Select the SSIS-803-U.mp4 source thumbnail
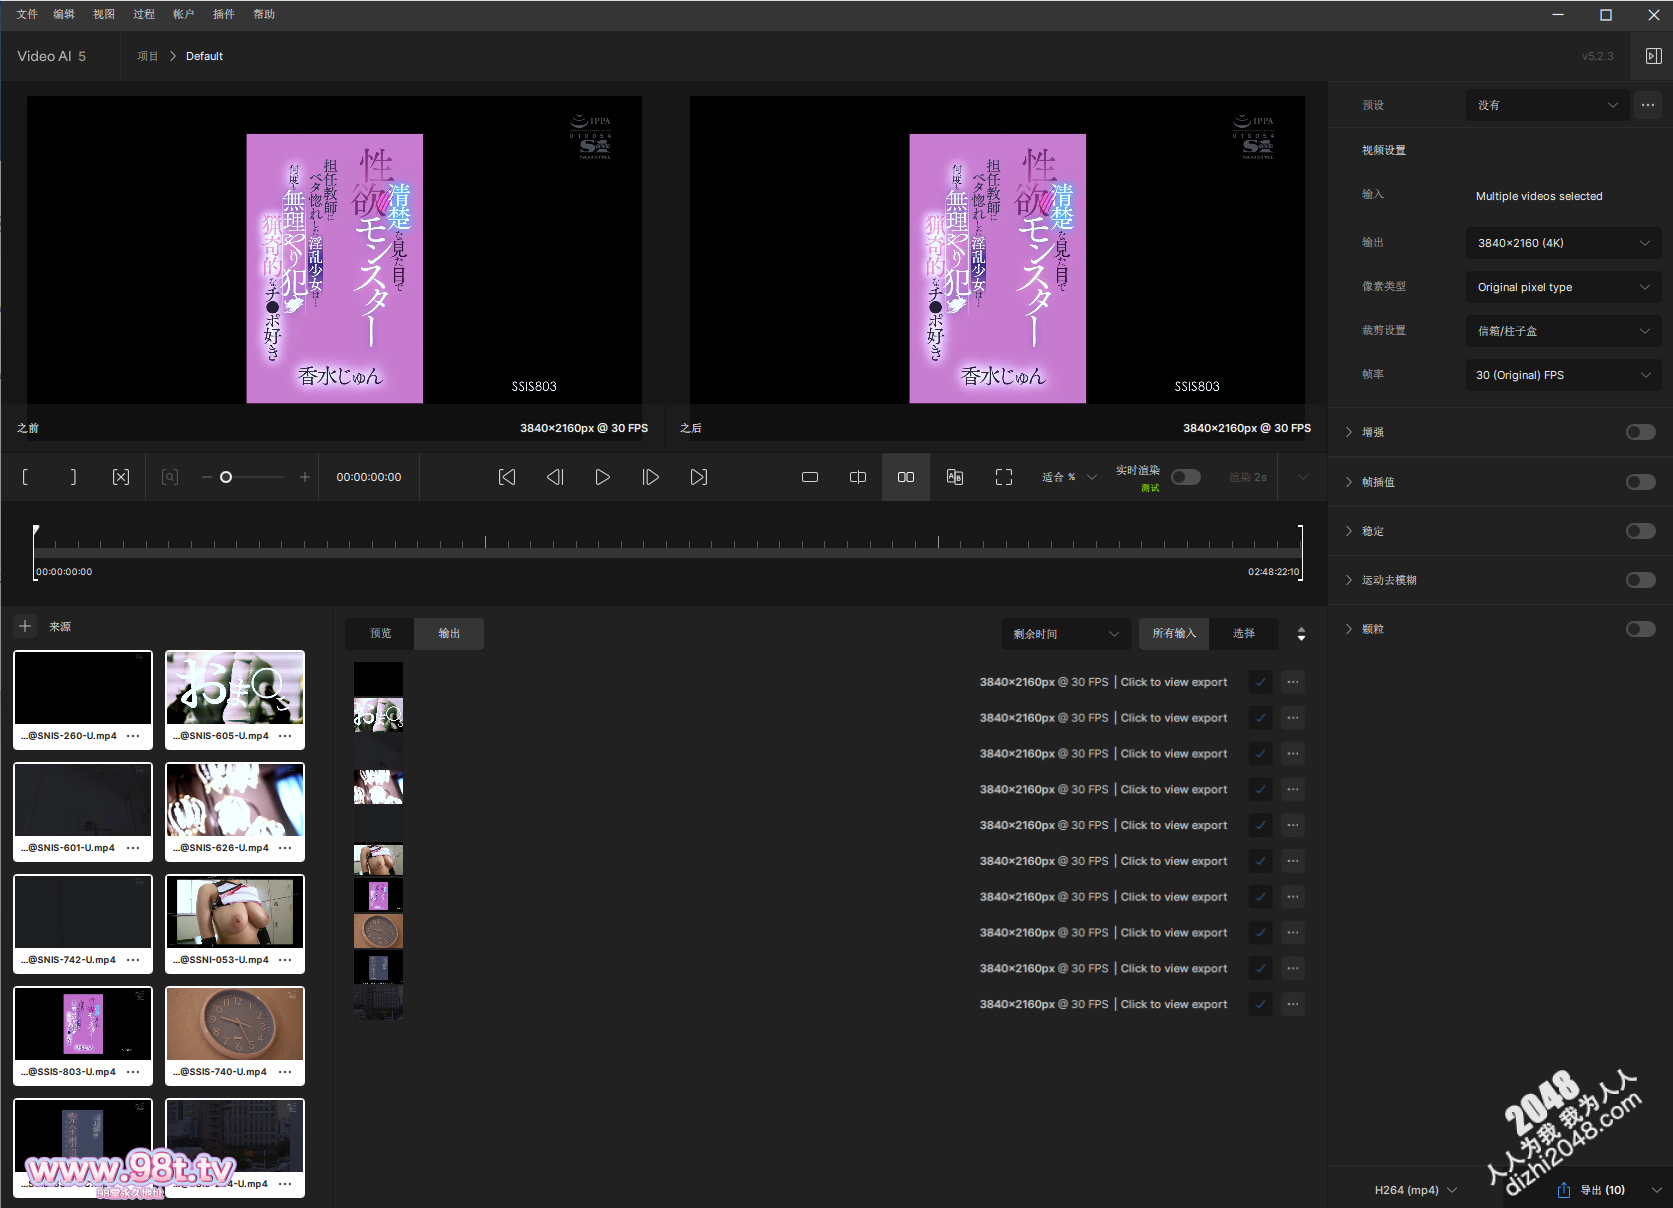Screen dimensions: 1673x1208 pos(83,1023)
